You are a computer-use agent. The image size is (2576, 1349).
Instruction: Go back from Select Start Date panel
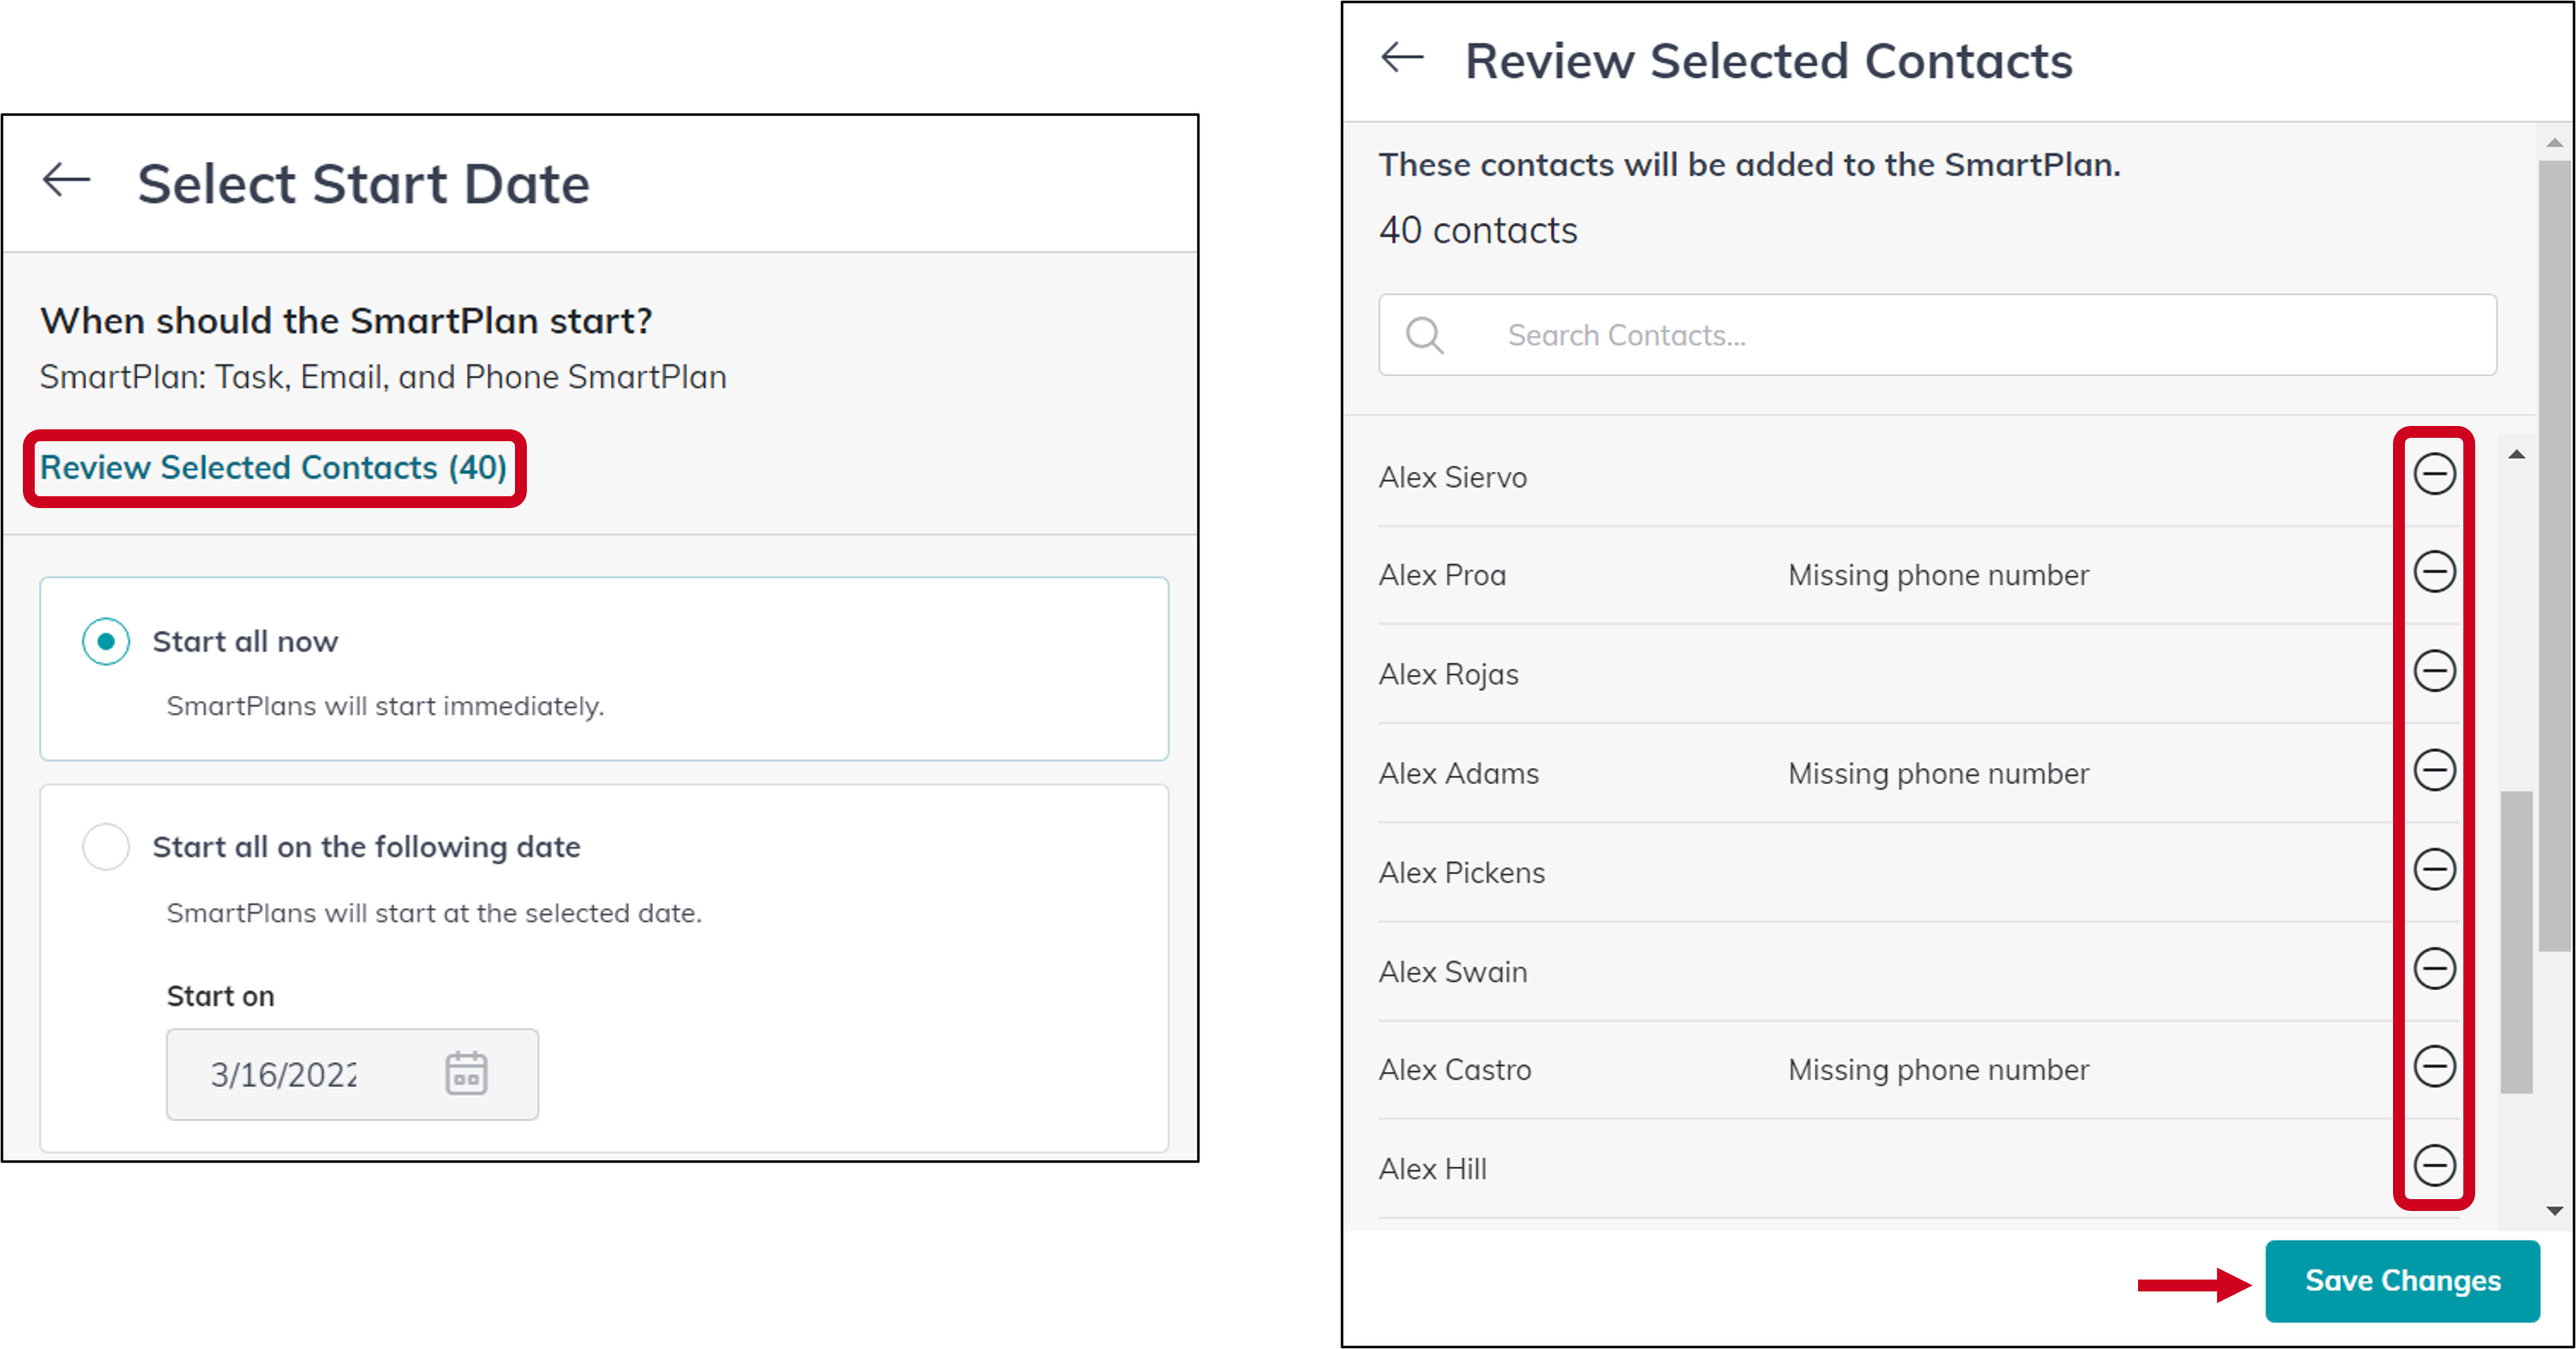pyautogui.click(x=67, y=181)
